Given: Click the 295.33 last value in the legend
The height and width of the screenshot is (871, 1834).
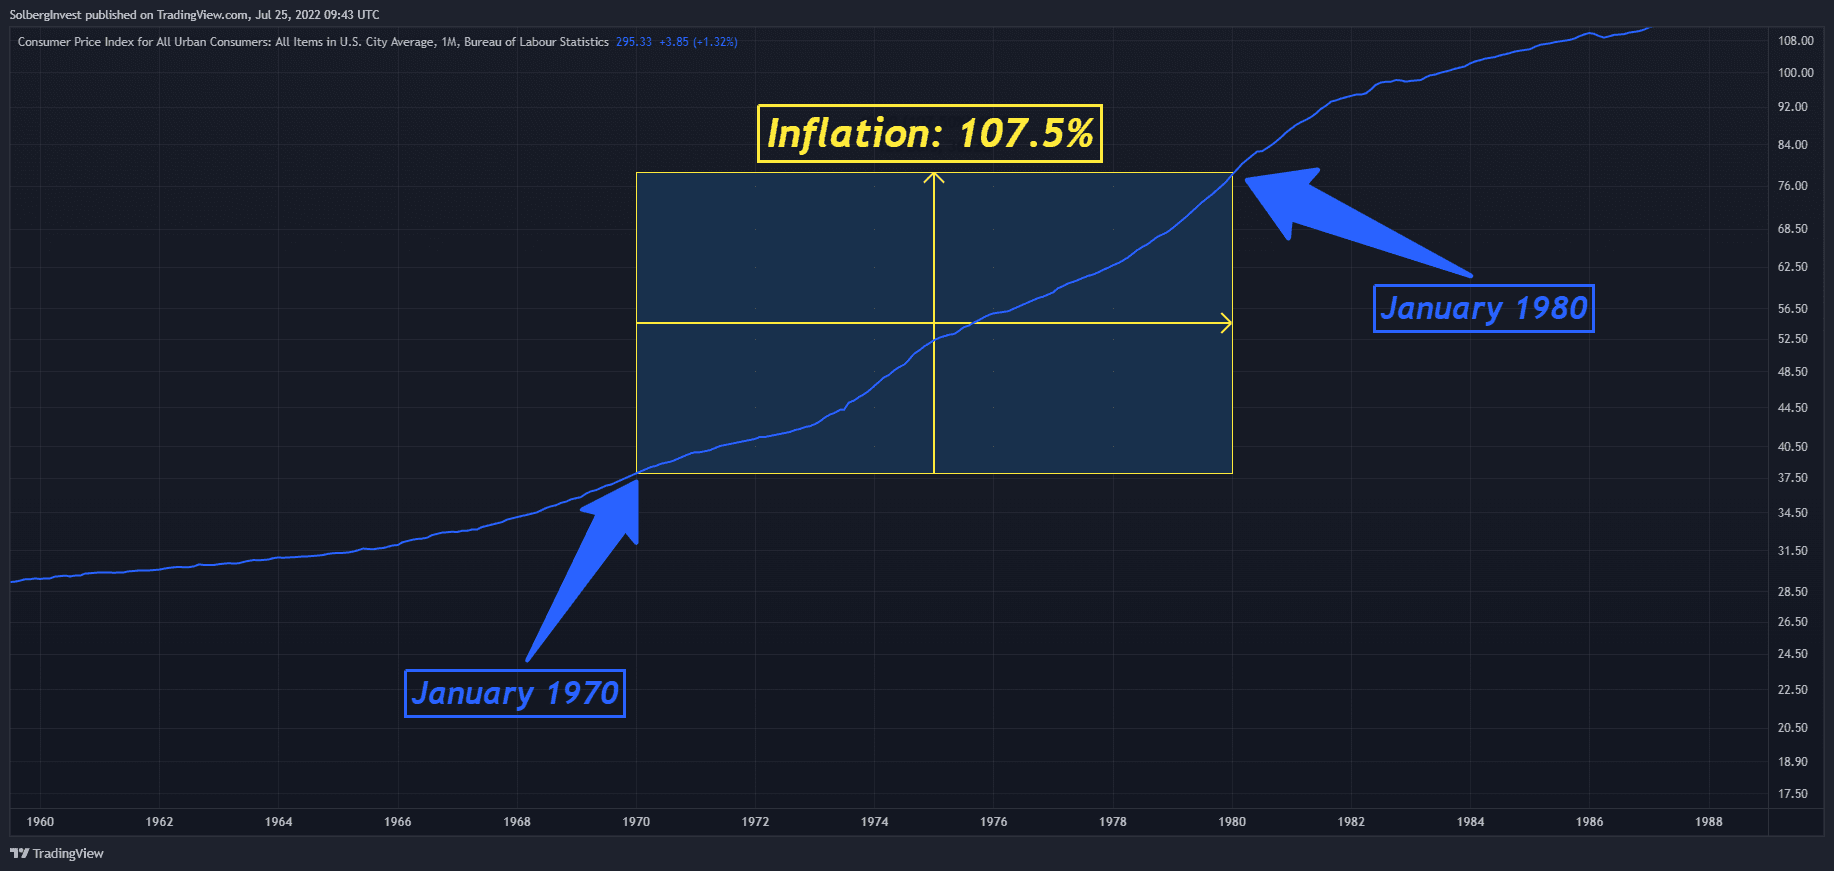Looking at the screenshot, I should 634,42.
